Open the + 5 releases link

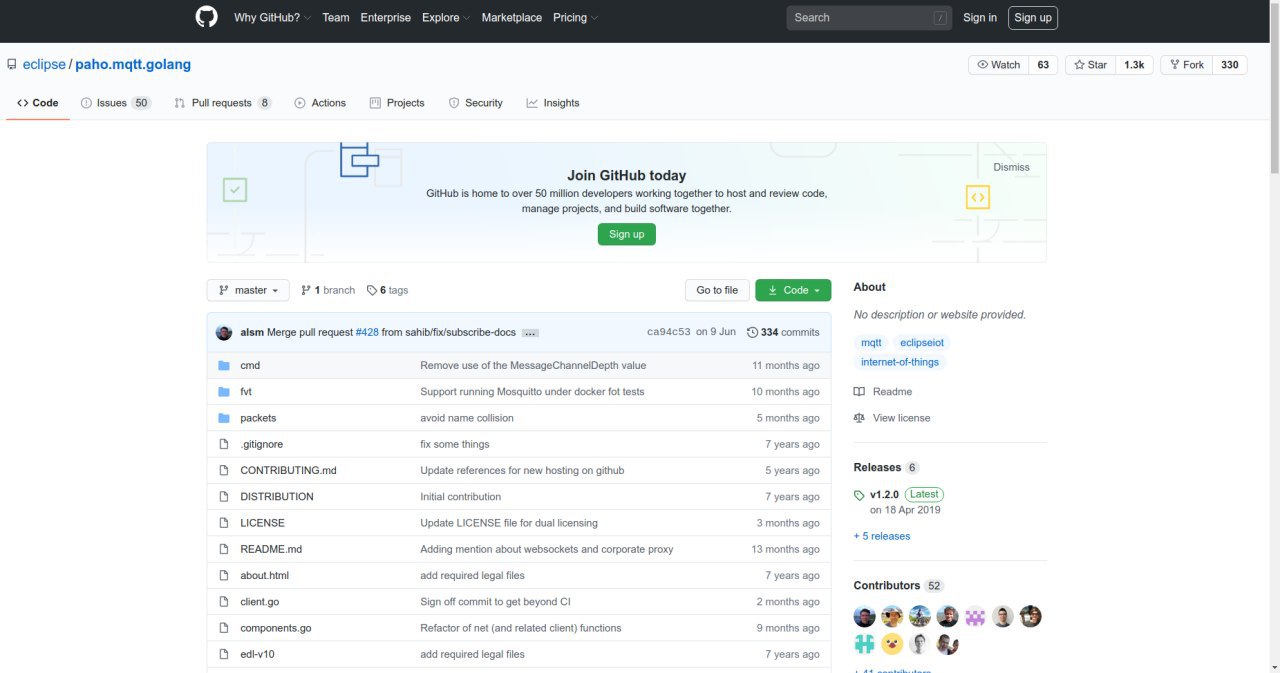point(882,536)
